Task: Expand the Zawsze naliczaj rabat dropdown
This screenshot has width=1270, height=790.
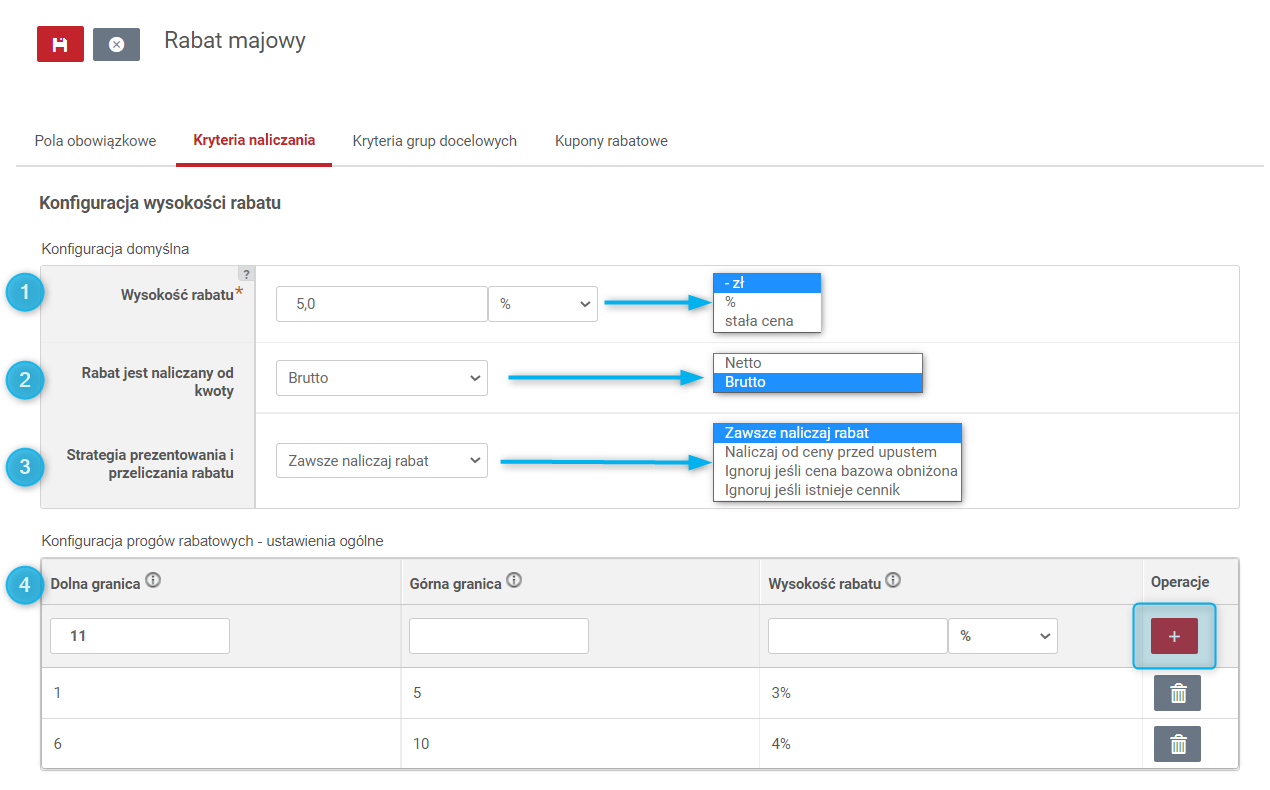Action: pyautogui.click(x=382, y=461)
